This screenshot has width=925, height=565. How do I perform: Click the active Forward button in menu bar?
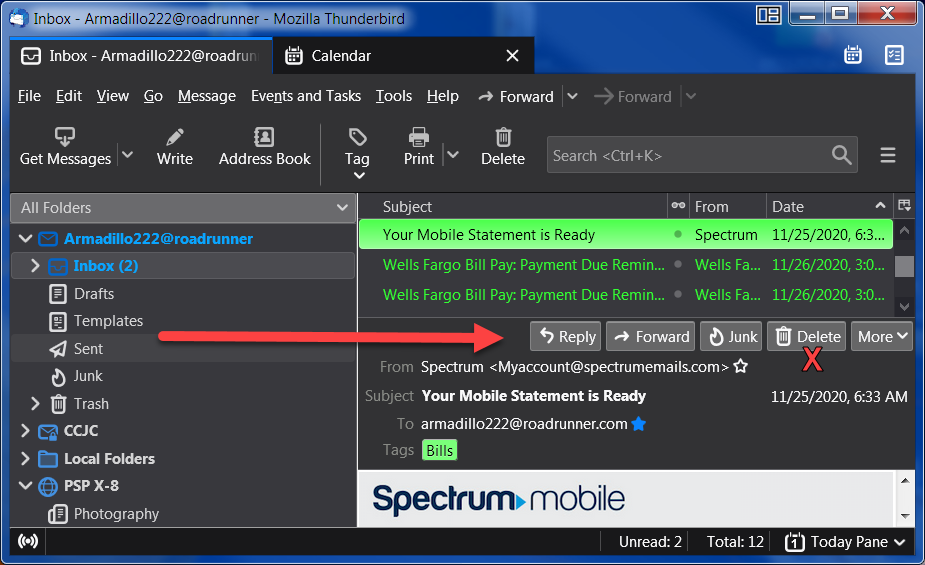coord(516,96)
